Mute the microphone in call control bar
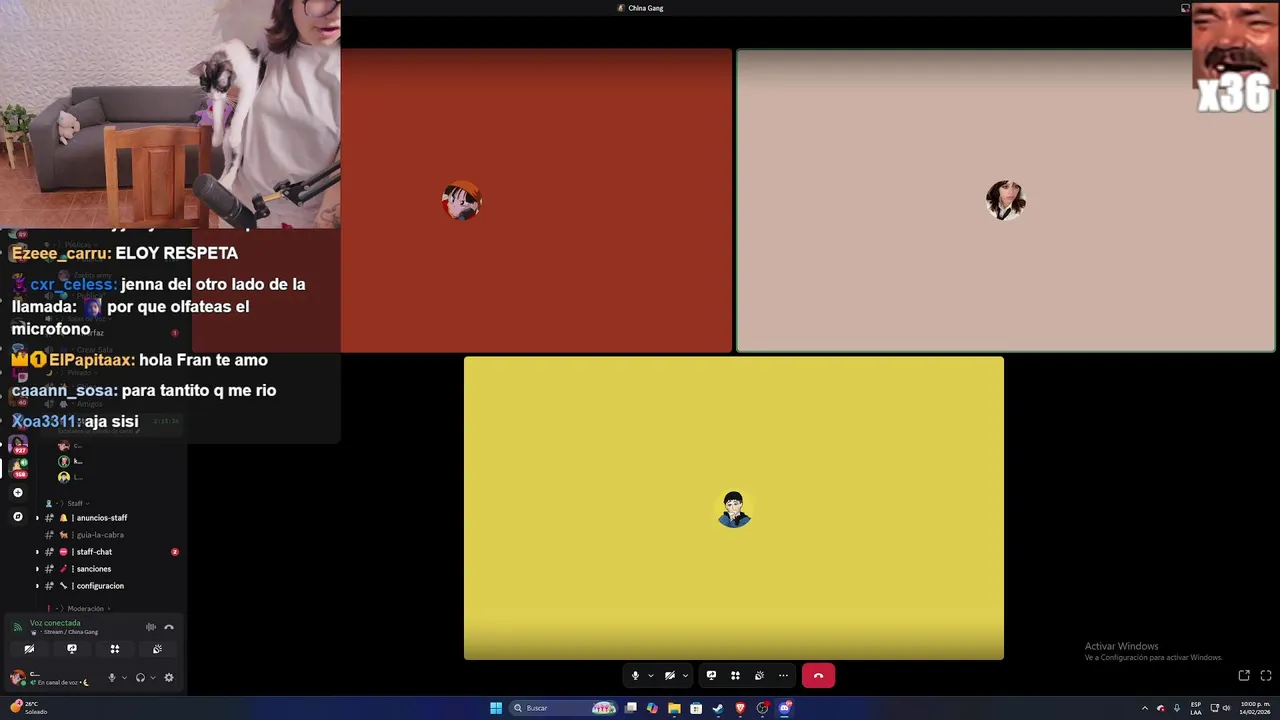The width and height of the screenshot is (1280, 720). (x=635, y=676)
